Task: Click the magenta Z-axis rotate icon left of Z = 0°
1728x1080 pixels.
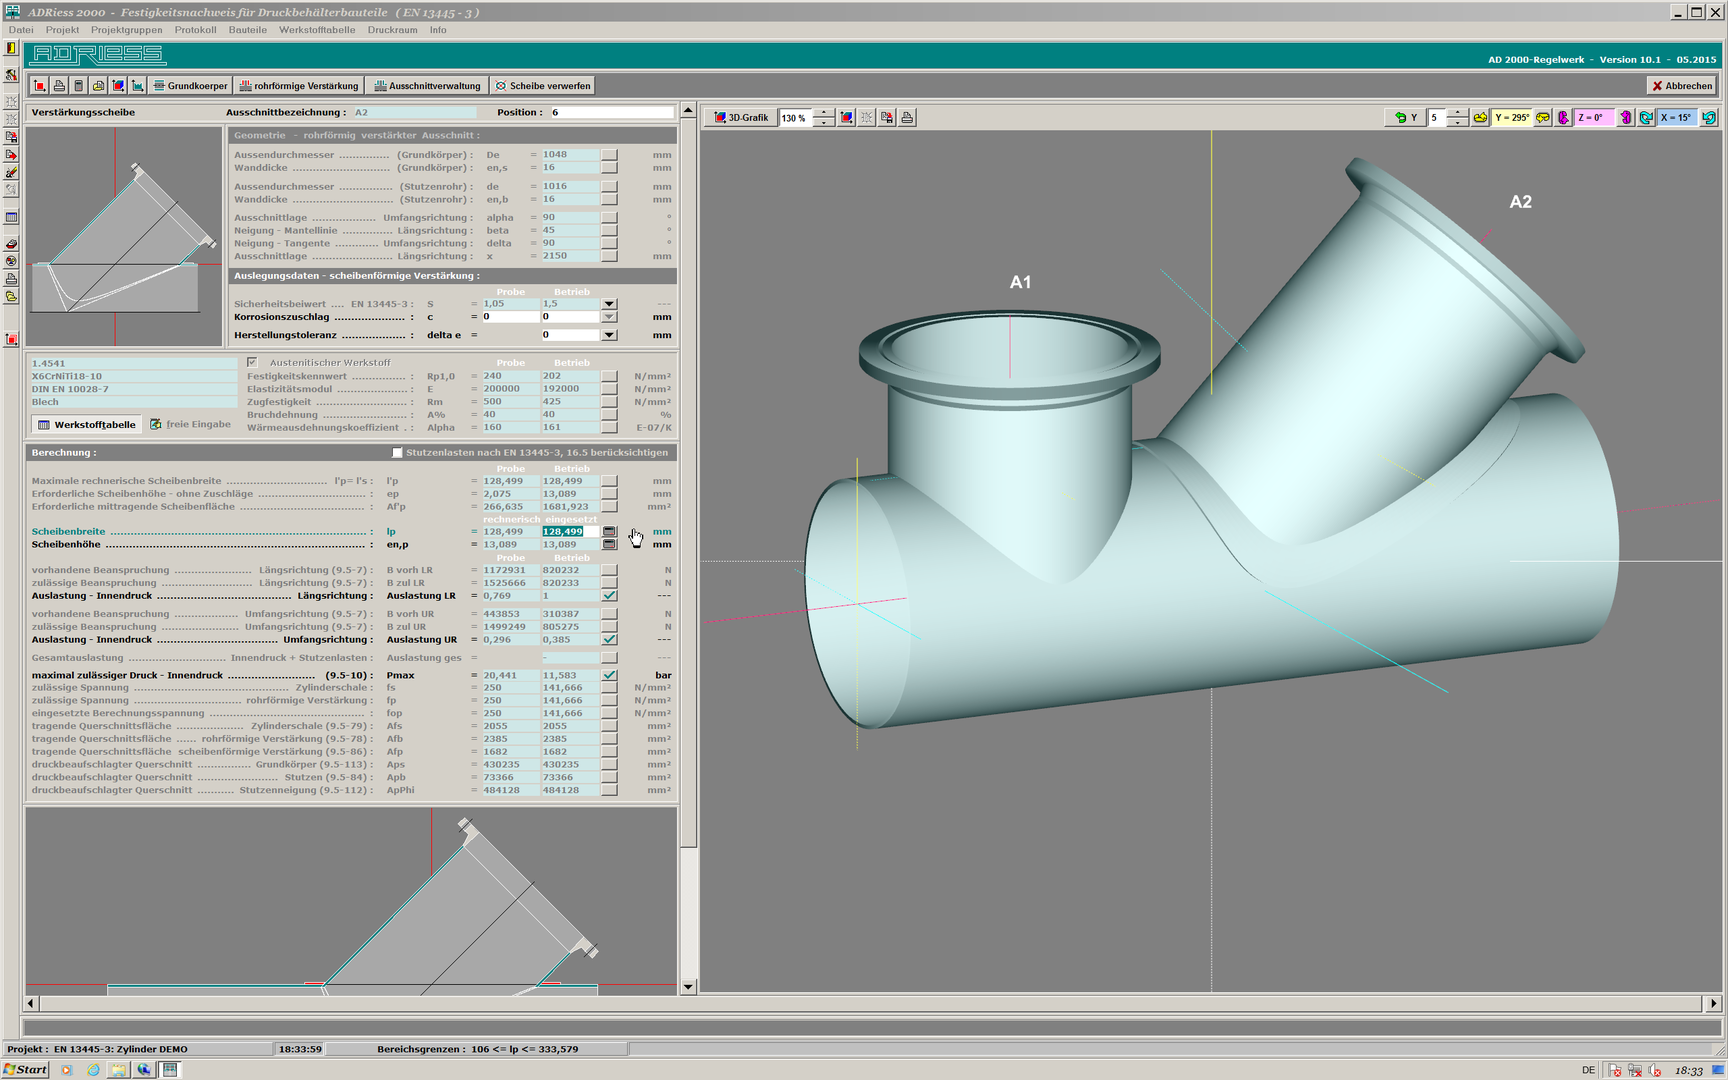Action: coord(1563,118)
